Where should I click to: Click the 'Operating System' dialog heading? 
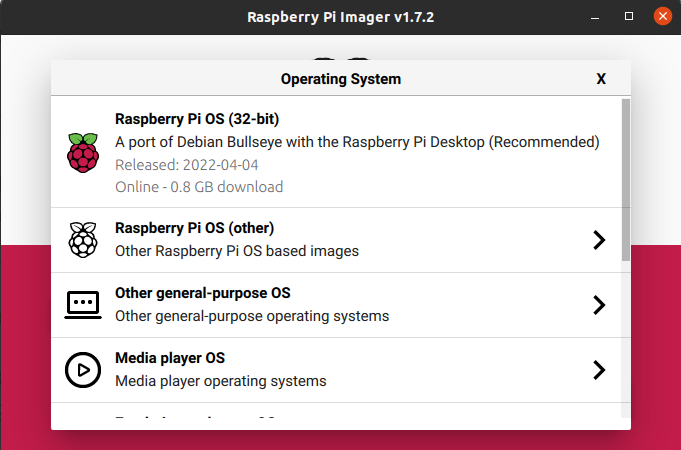(x=341, y=79)
